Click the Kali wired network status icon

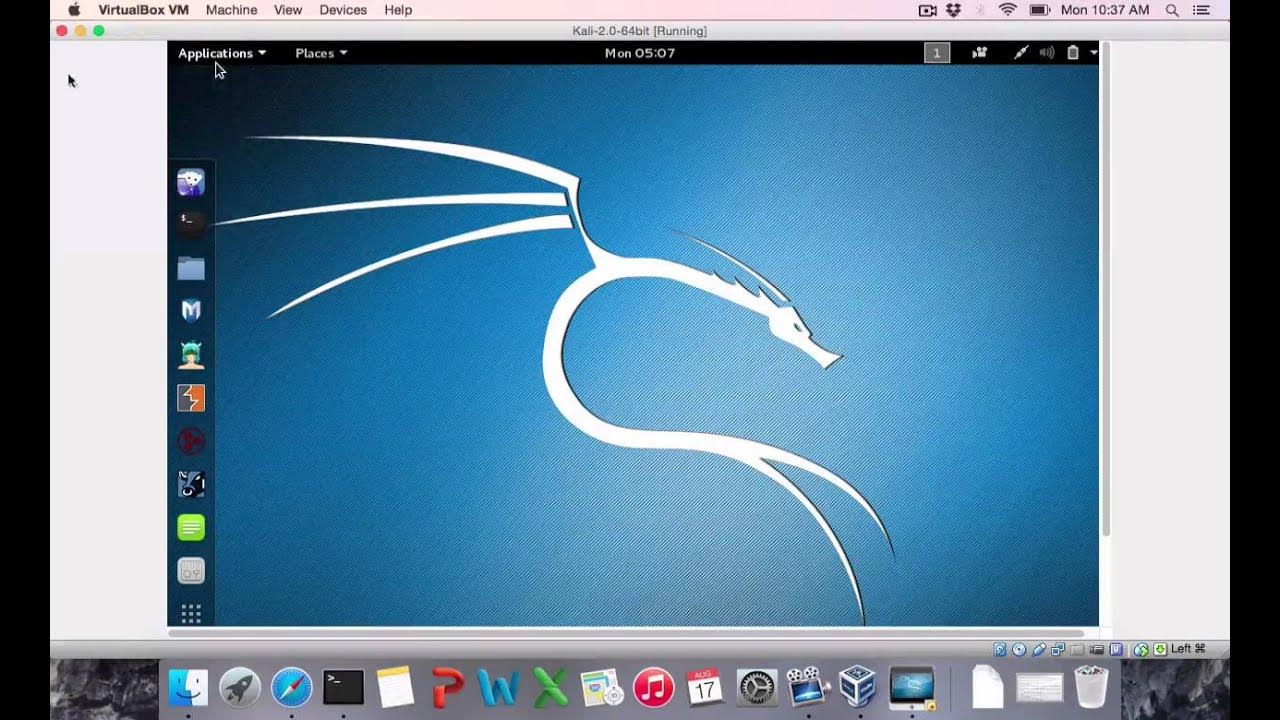click(x=1020, y=53)
